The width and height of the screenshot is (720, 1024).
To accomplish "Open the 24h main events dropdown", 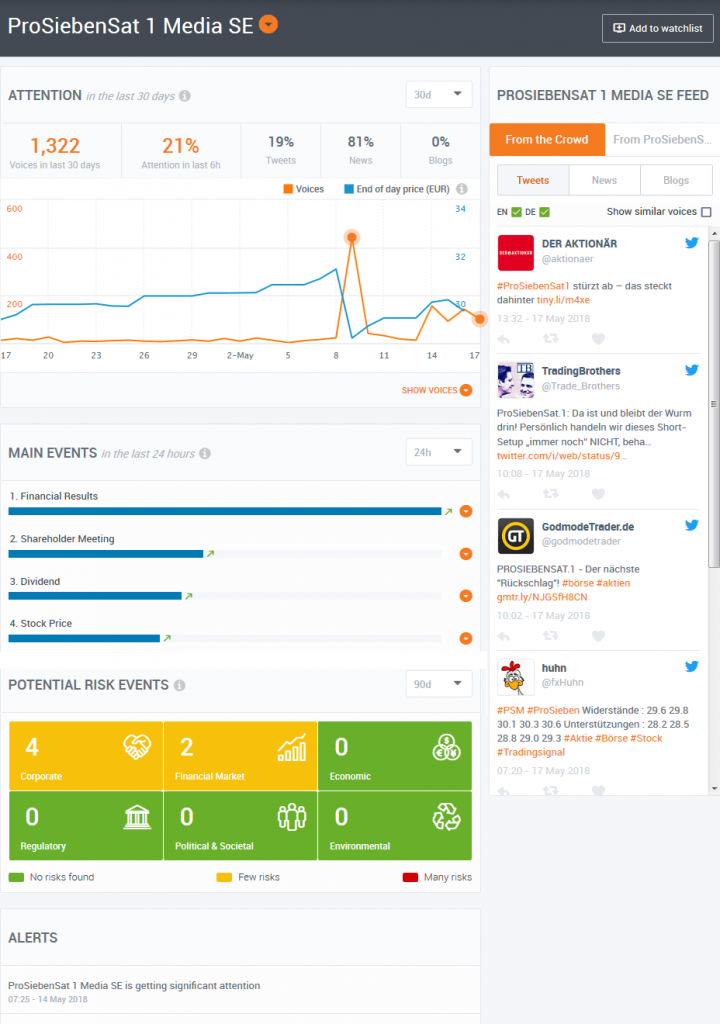I will pos(438,452).
